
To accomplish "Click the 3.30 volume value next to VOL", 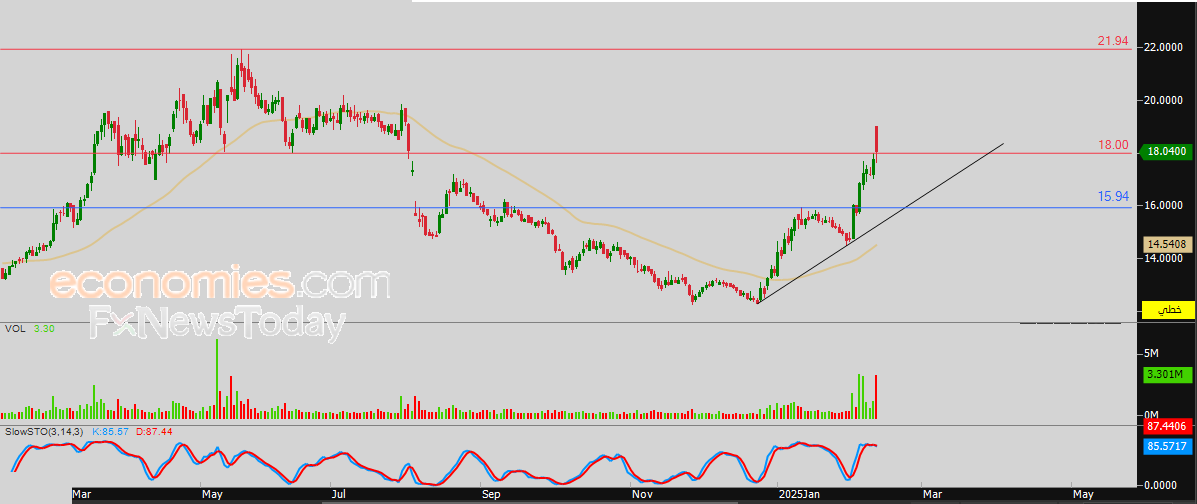I will point(44,328).
